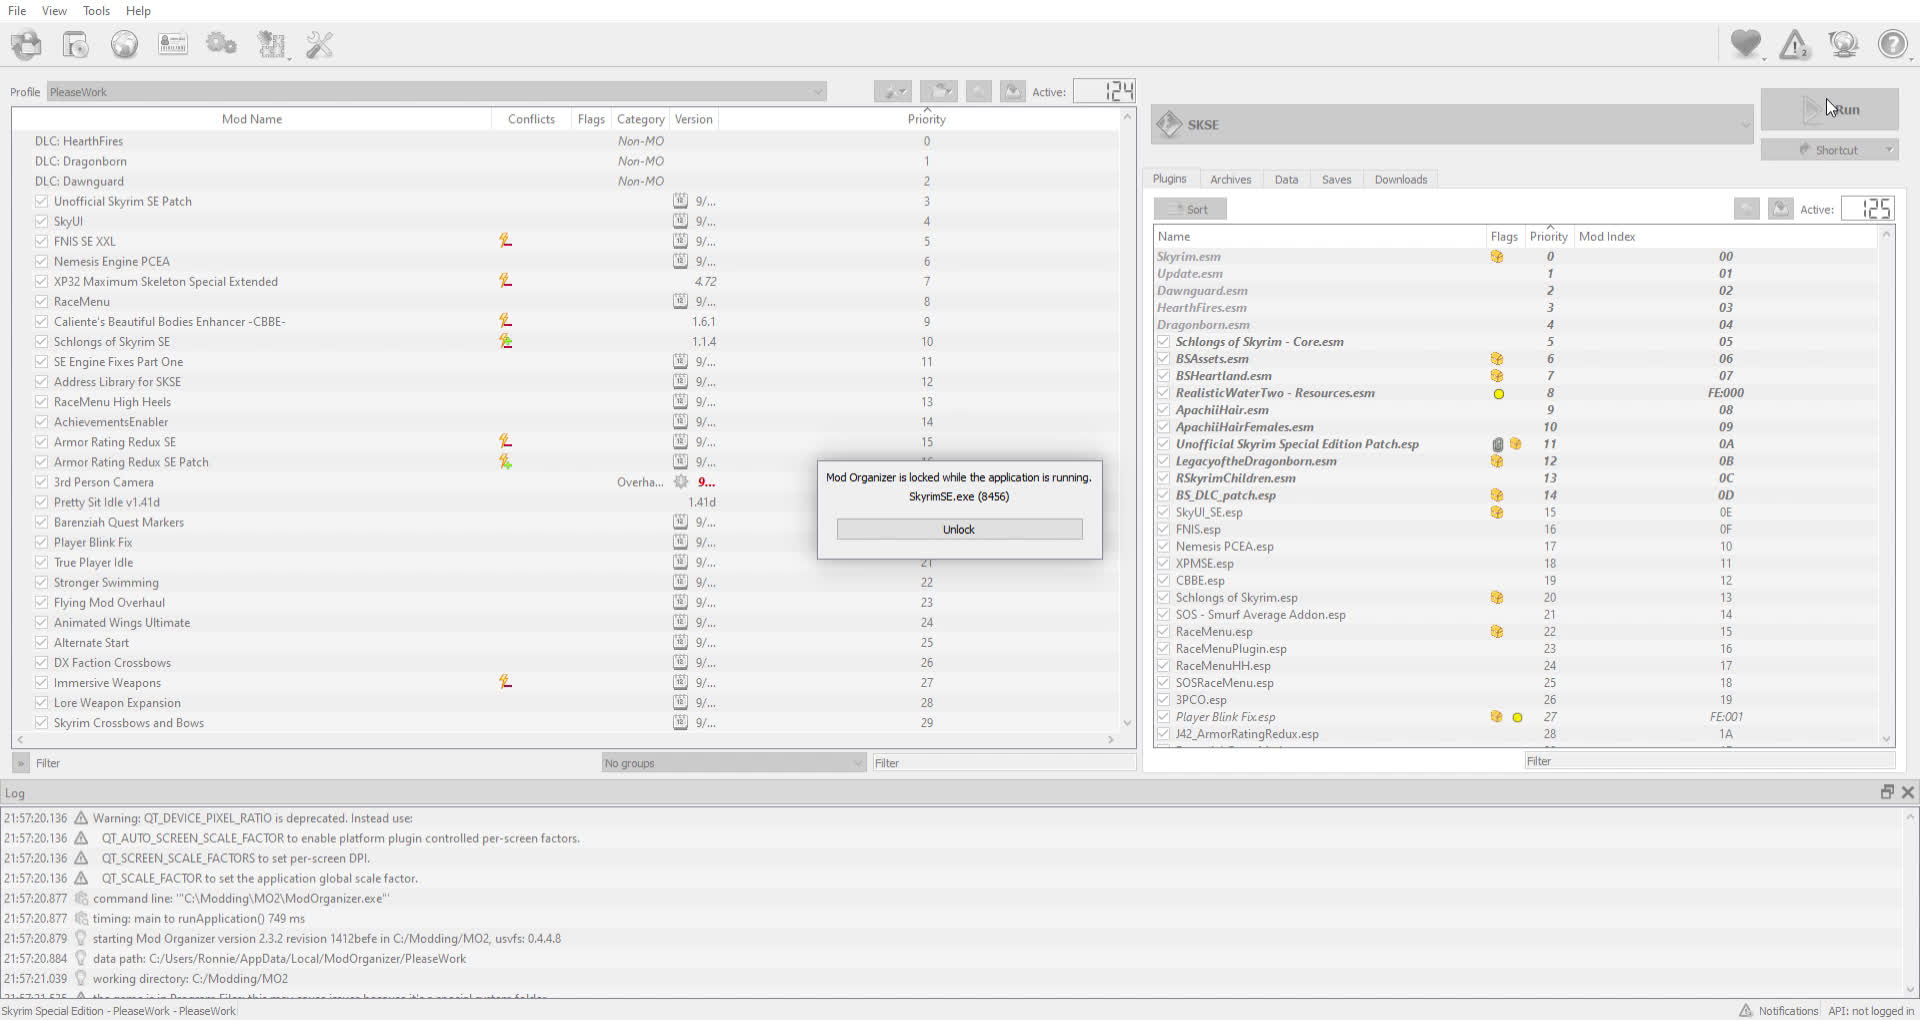Open the Tools menu

point(96,11)
